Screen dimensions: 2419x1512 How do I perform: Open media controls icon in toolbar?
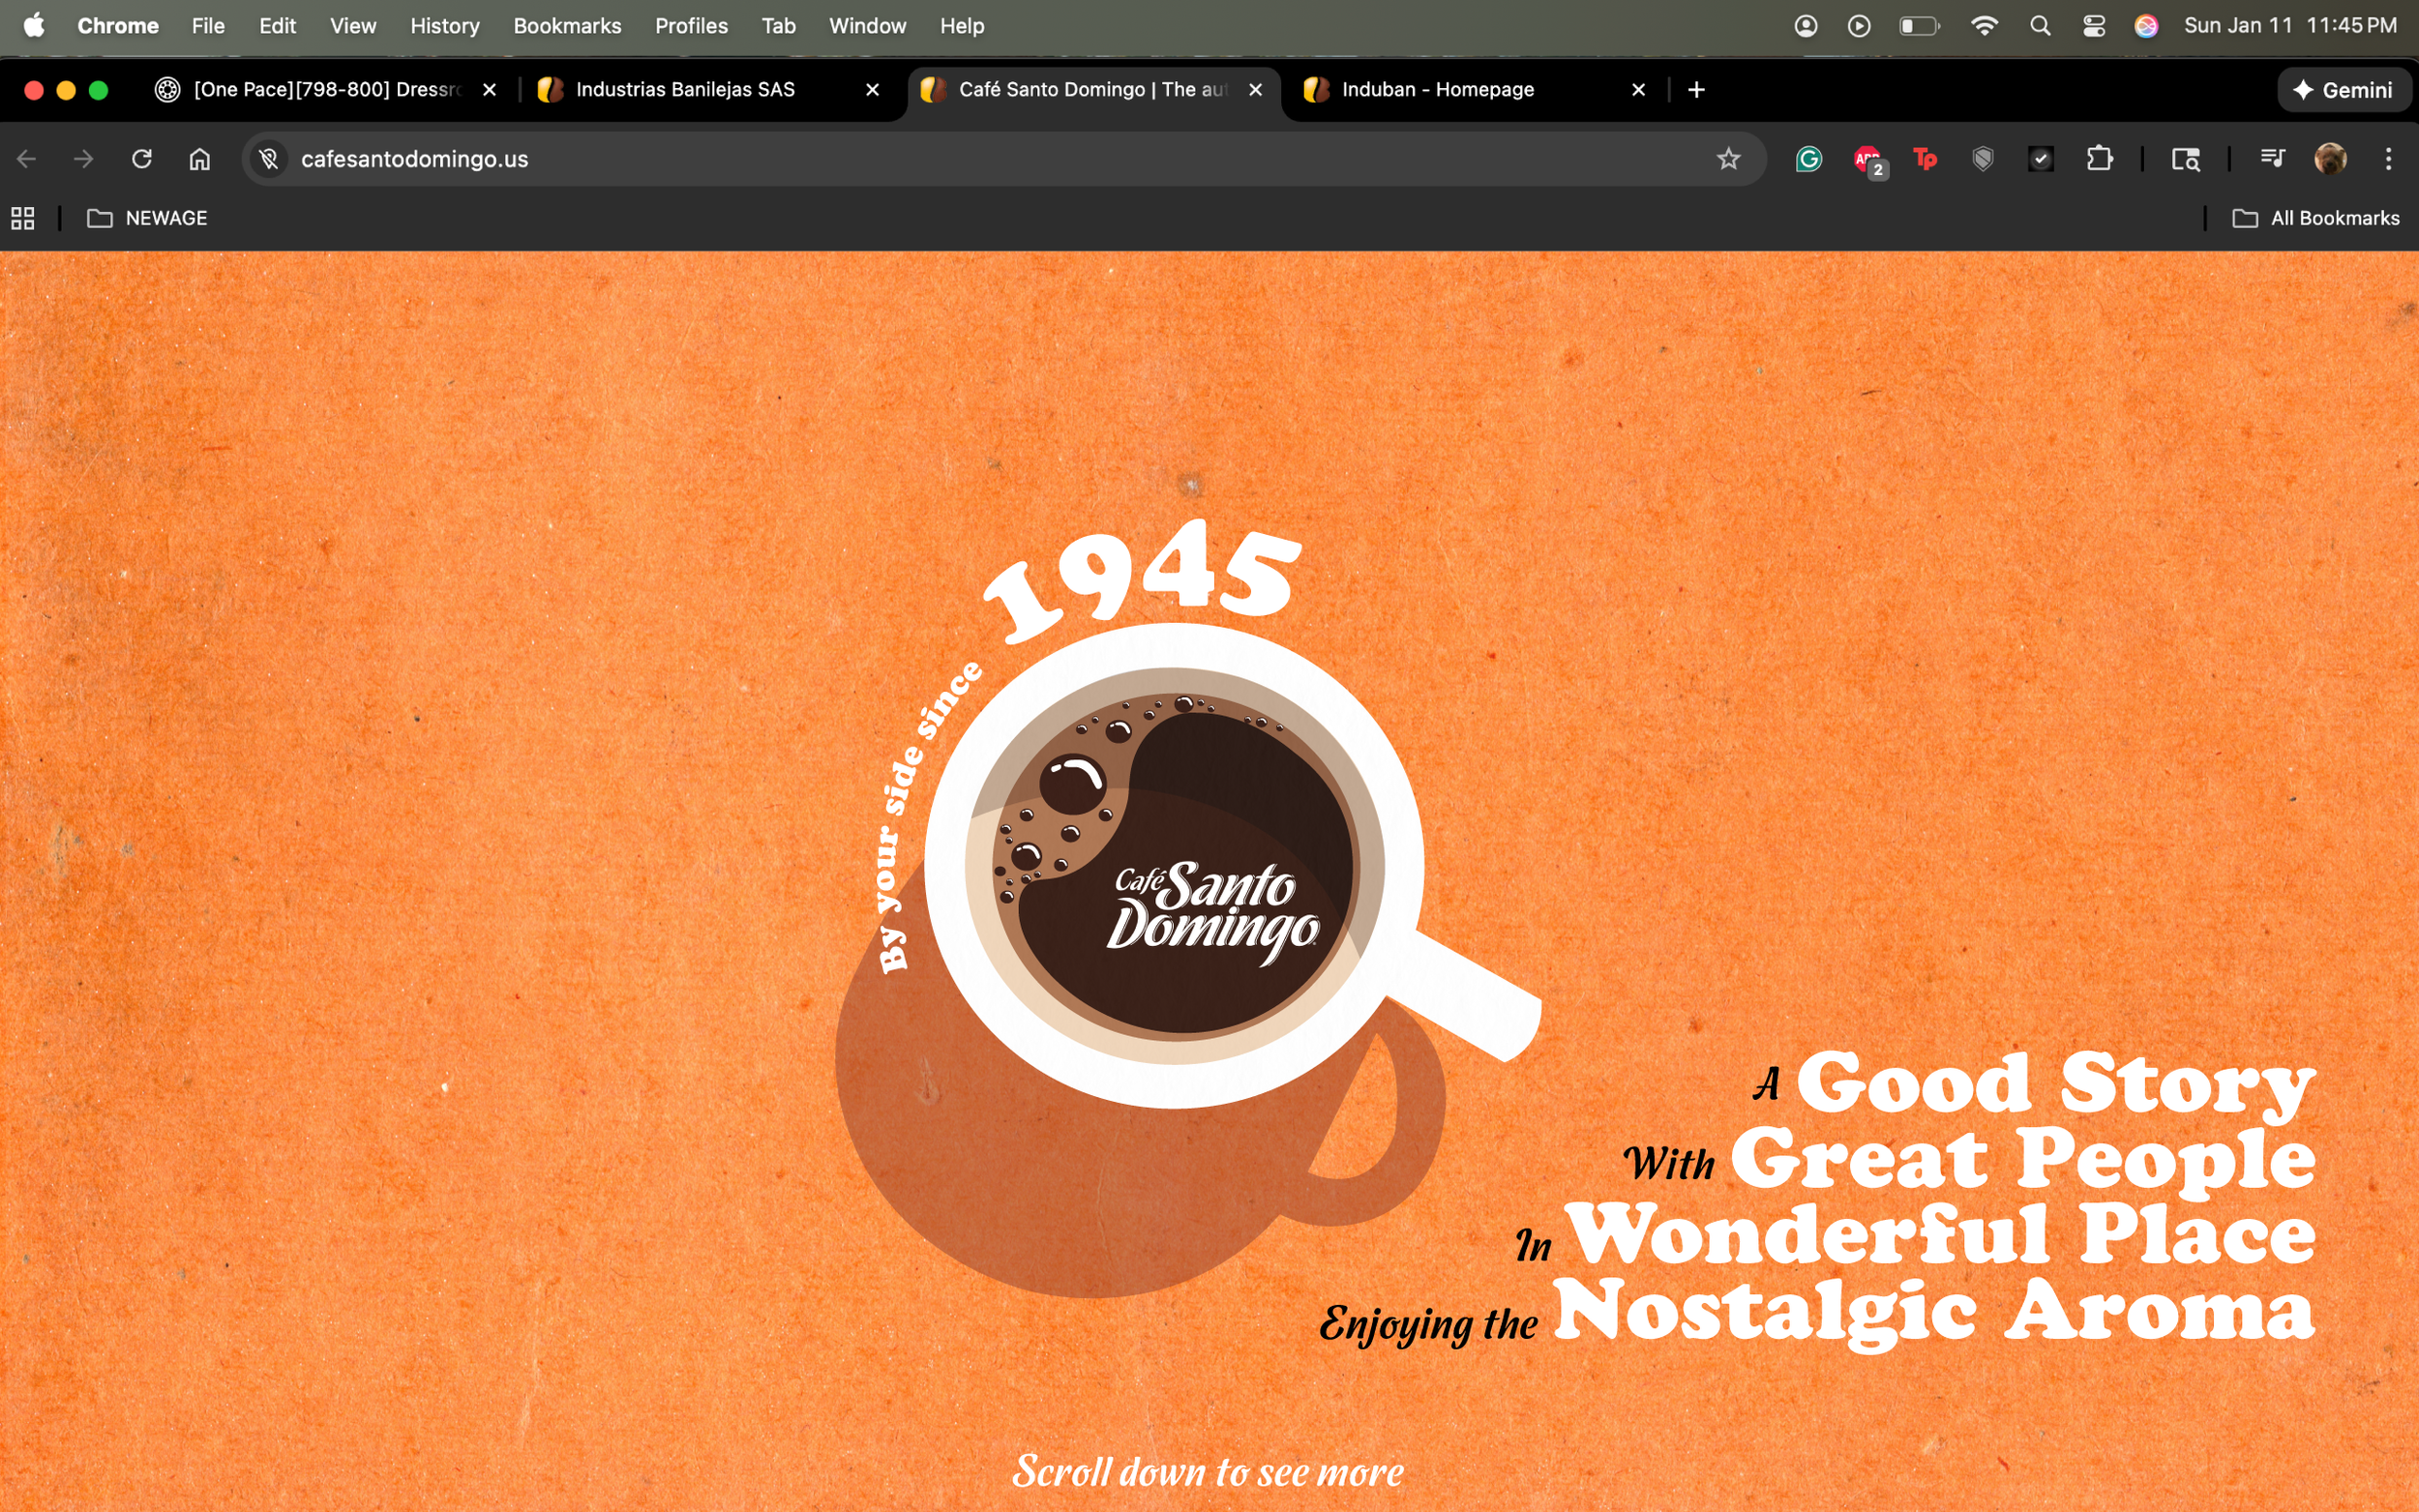(x=2272, y=159)
